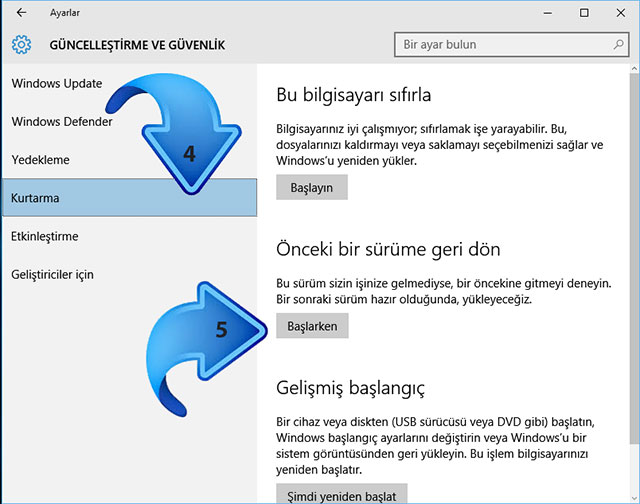The width and height of the screenshot is (640, 504).
Task: Open Etkinleştirme section
Action: click(44, 236)
